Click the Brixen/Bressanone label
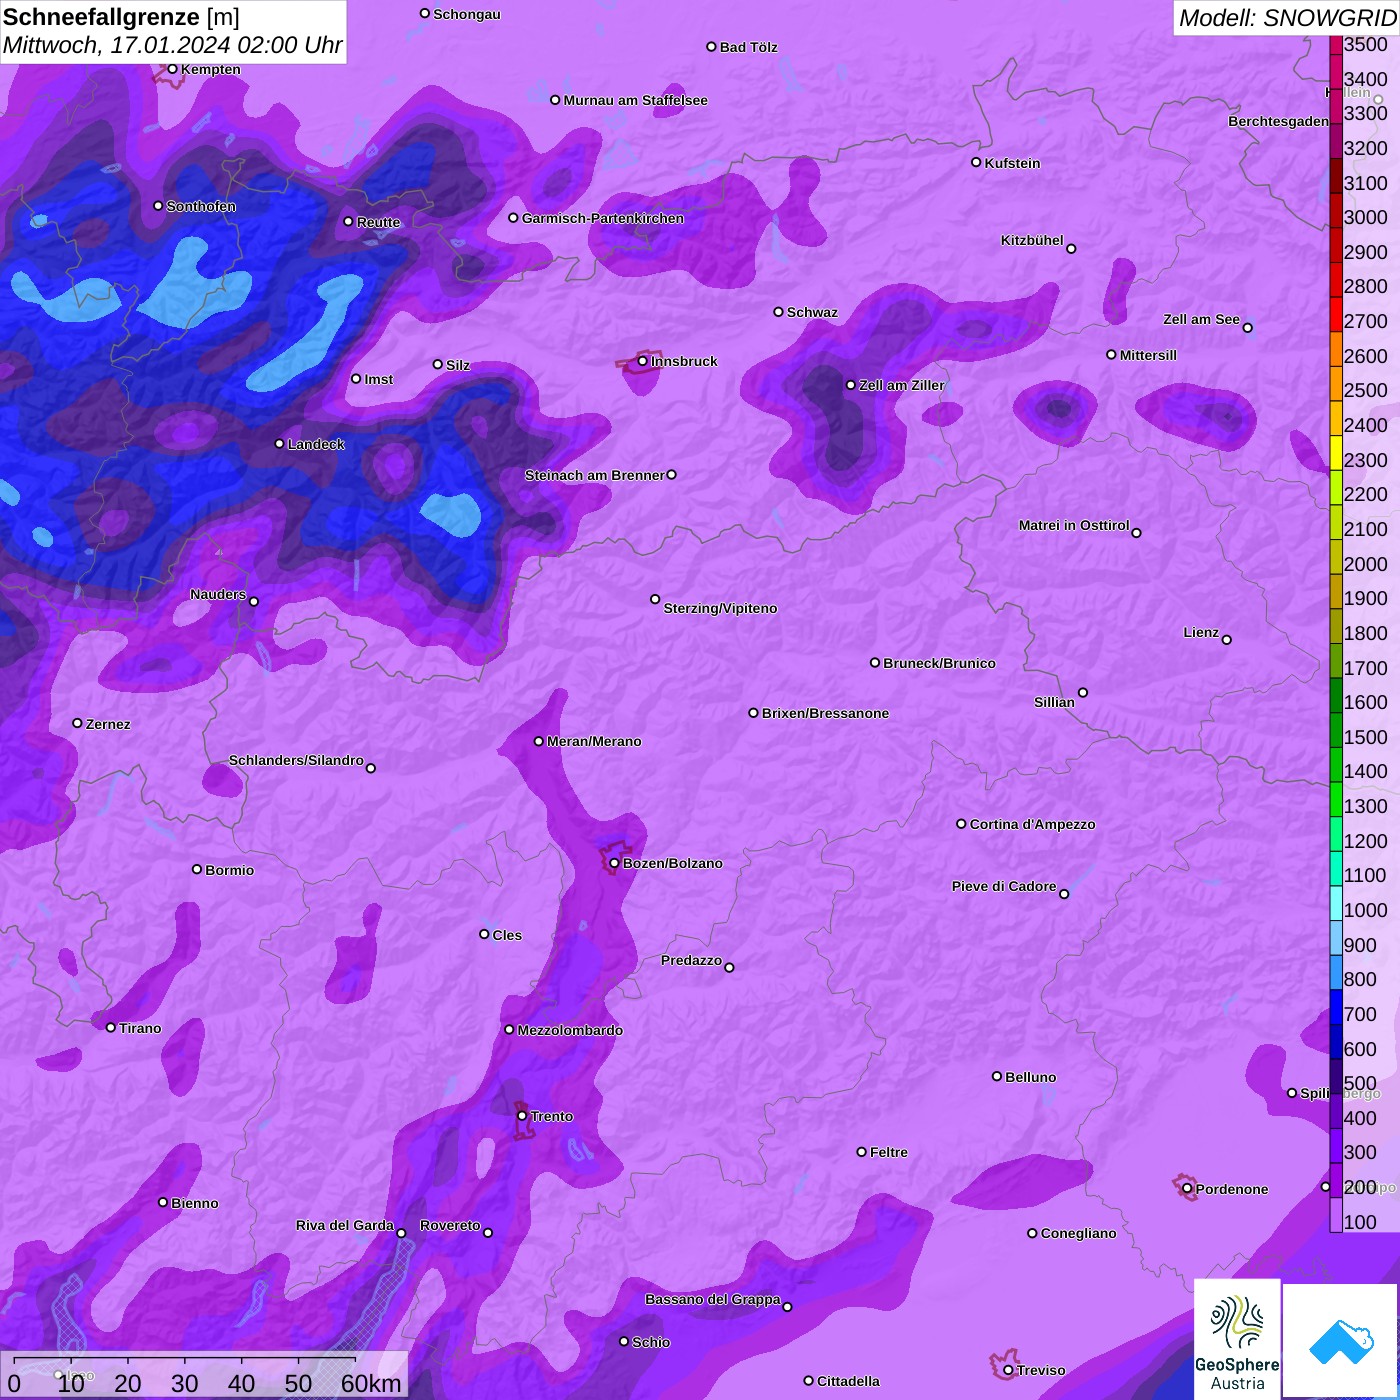This screenshot has height=1400, width=1400. coord(825,713)
